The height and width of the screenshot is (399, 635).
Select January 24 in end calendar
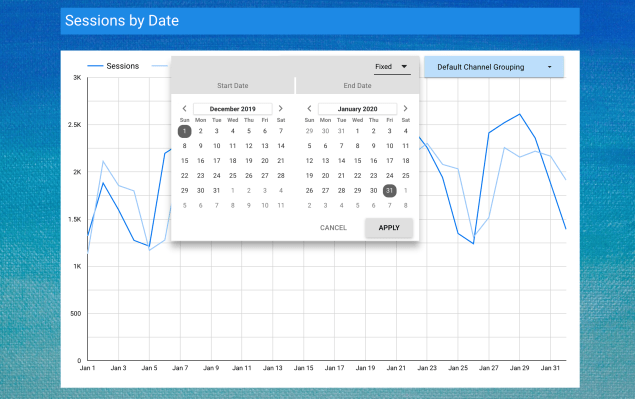click(389, 175)
